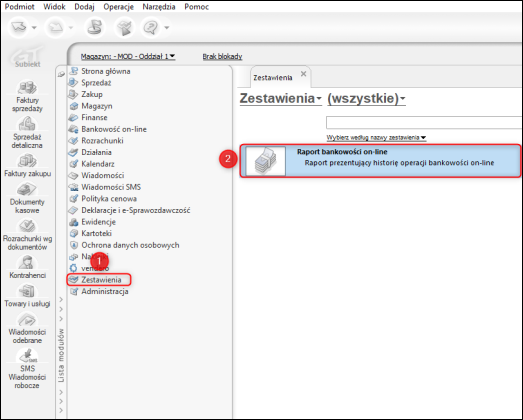Screen dimensions: 523x420
Task: Click the help question mark toolbar icon
Action: point(151,27)
